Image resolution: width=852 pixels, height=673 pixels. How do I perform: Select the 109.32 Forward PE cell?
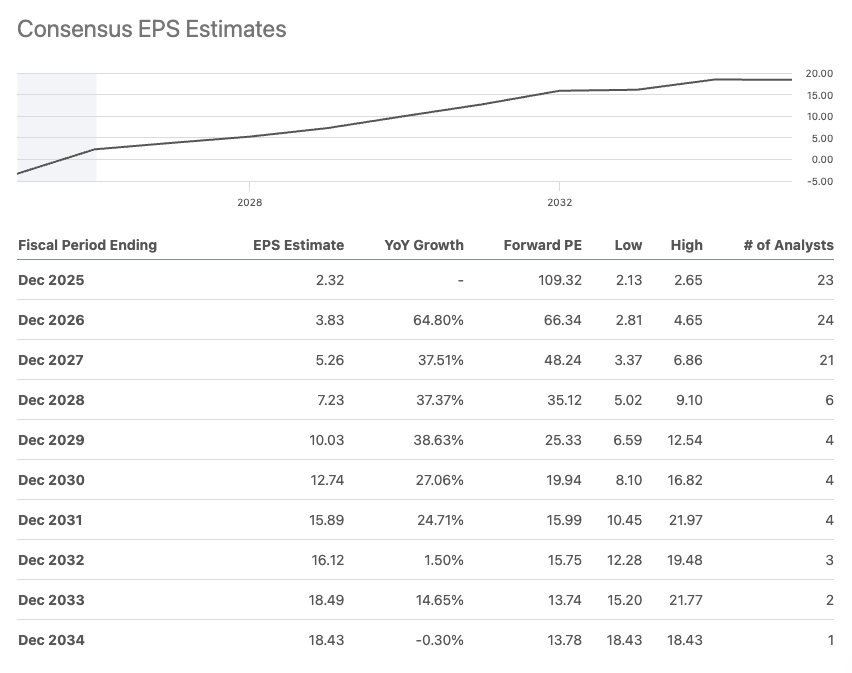pyautogui.click(x=558, y=280)
